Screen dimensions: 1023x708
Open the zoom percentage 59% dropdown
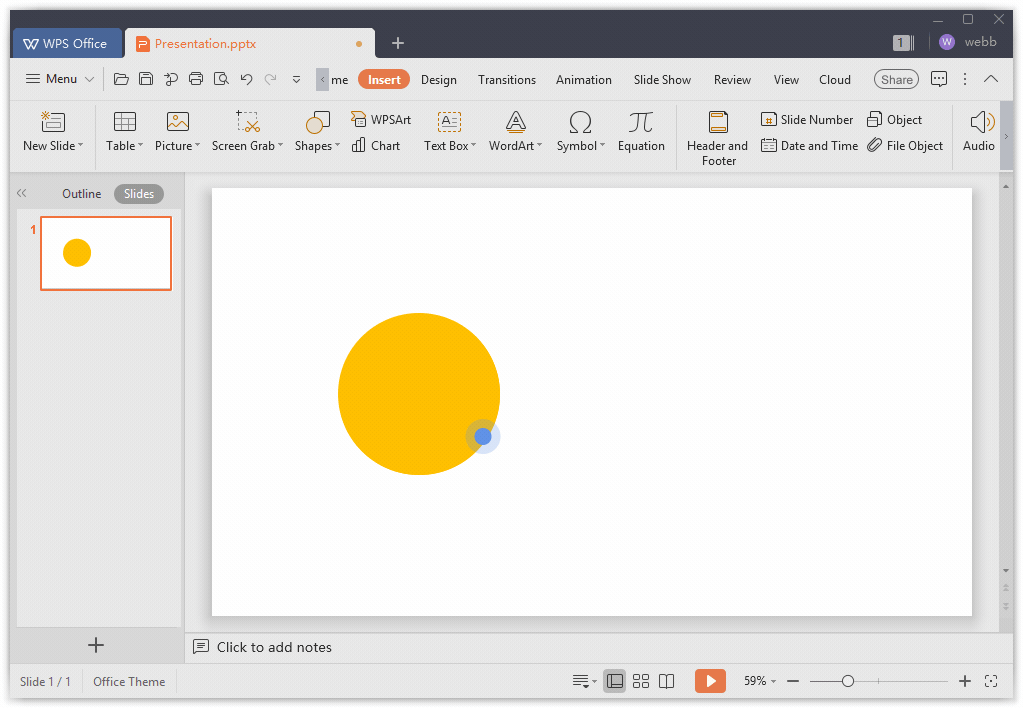click(x=760, y=681)
